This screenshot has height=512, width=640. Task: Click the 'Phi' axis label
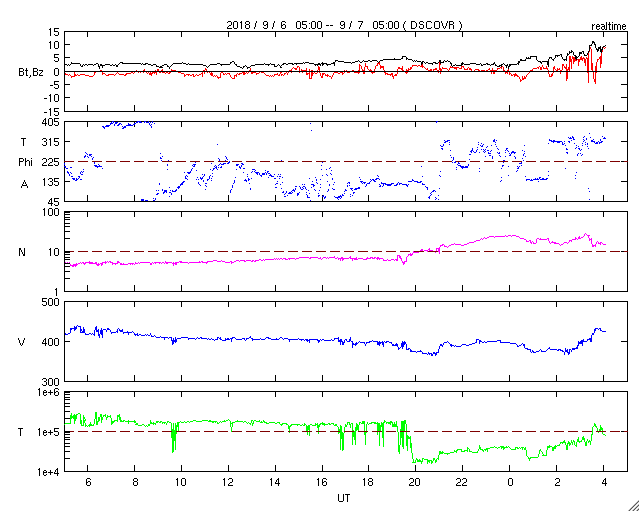coord(25,162)
